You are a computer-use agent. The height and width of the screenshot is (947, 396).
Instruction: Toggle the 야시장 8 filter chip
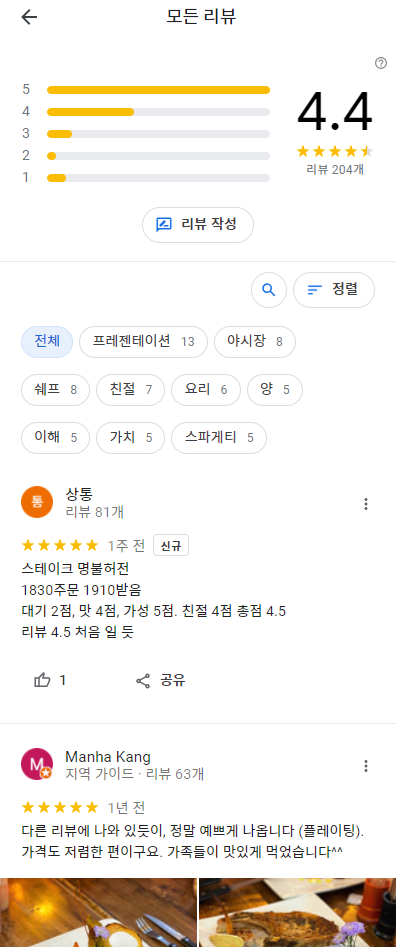click(x=255, y=342)
